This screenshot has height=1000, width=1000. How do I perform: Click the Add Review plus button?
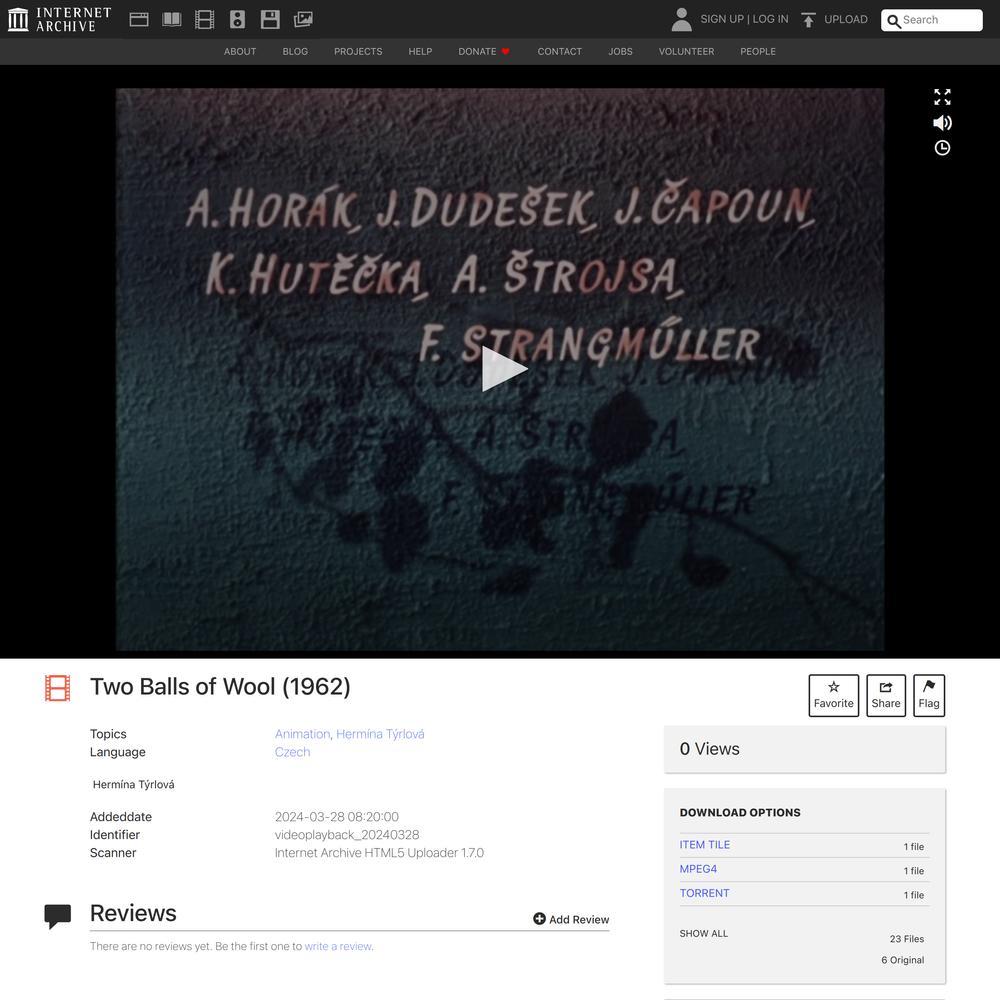pyautogui.click(x=571, y=919)
